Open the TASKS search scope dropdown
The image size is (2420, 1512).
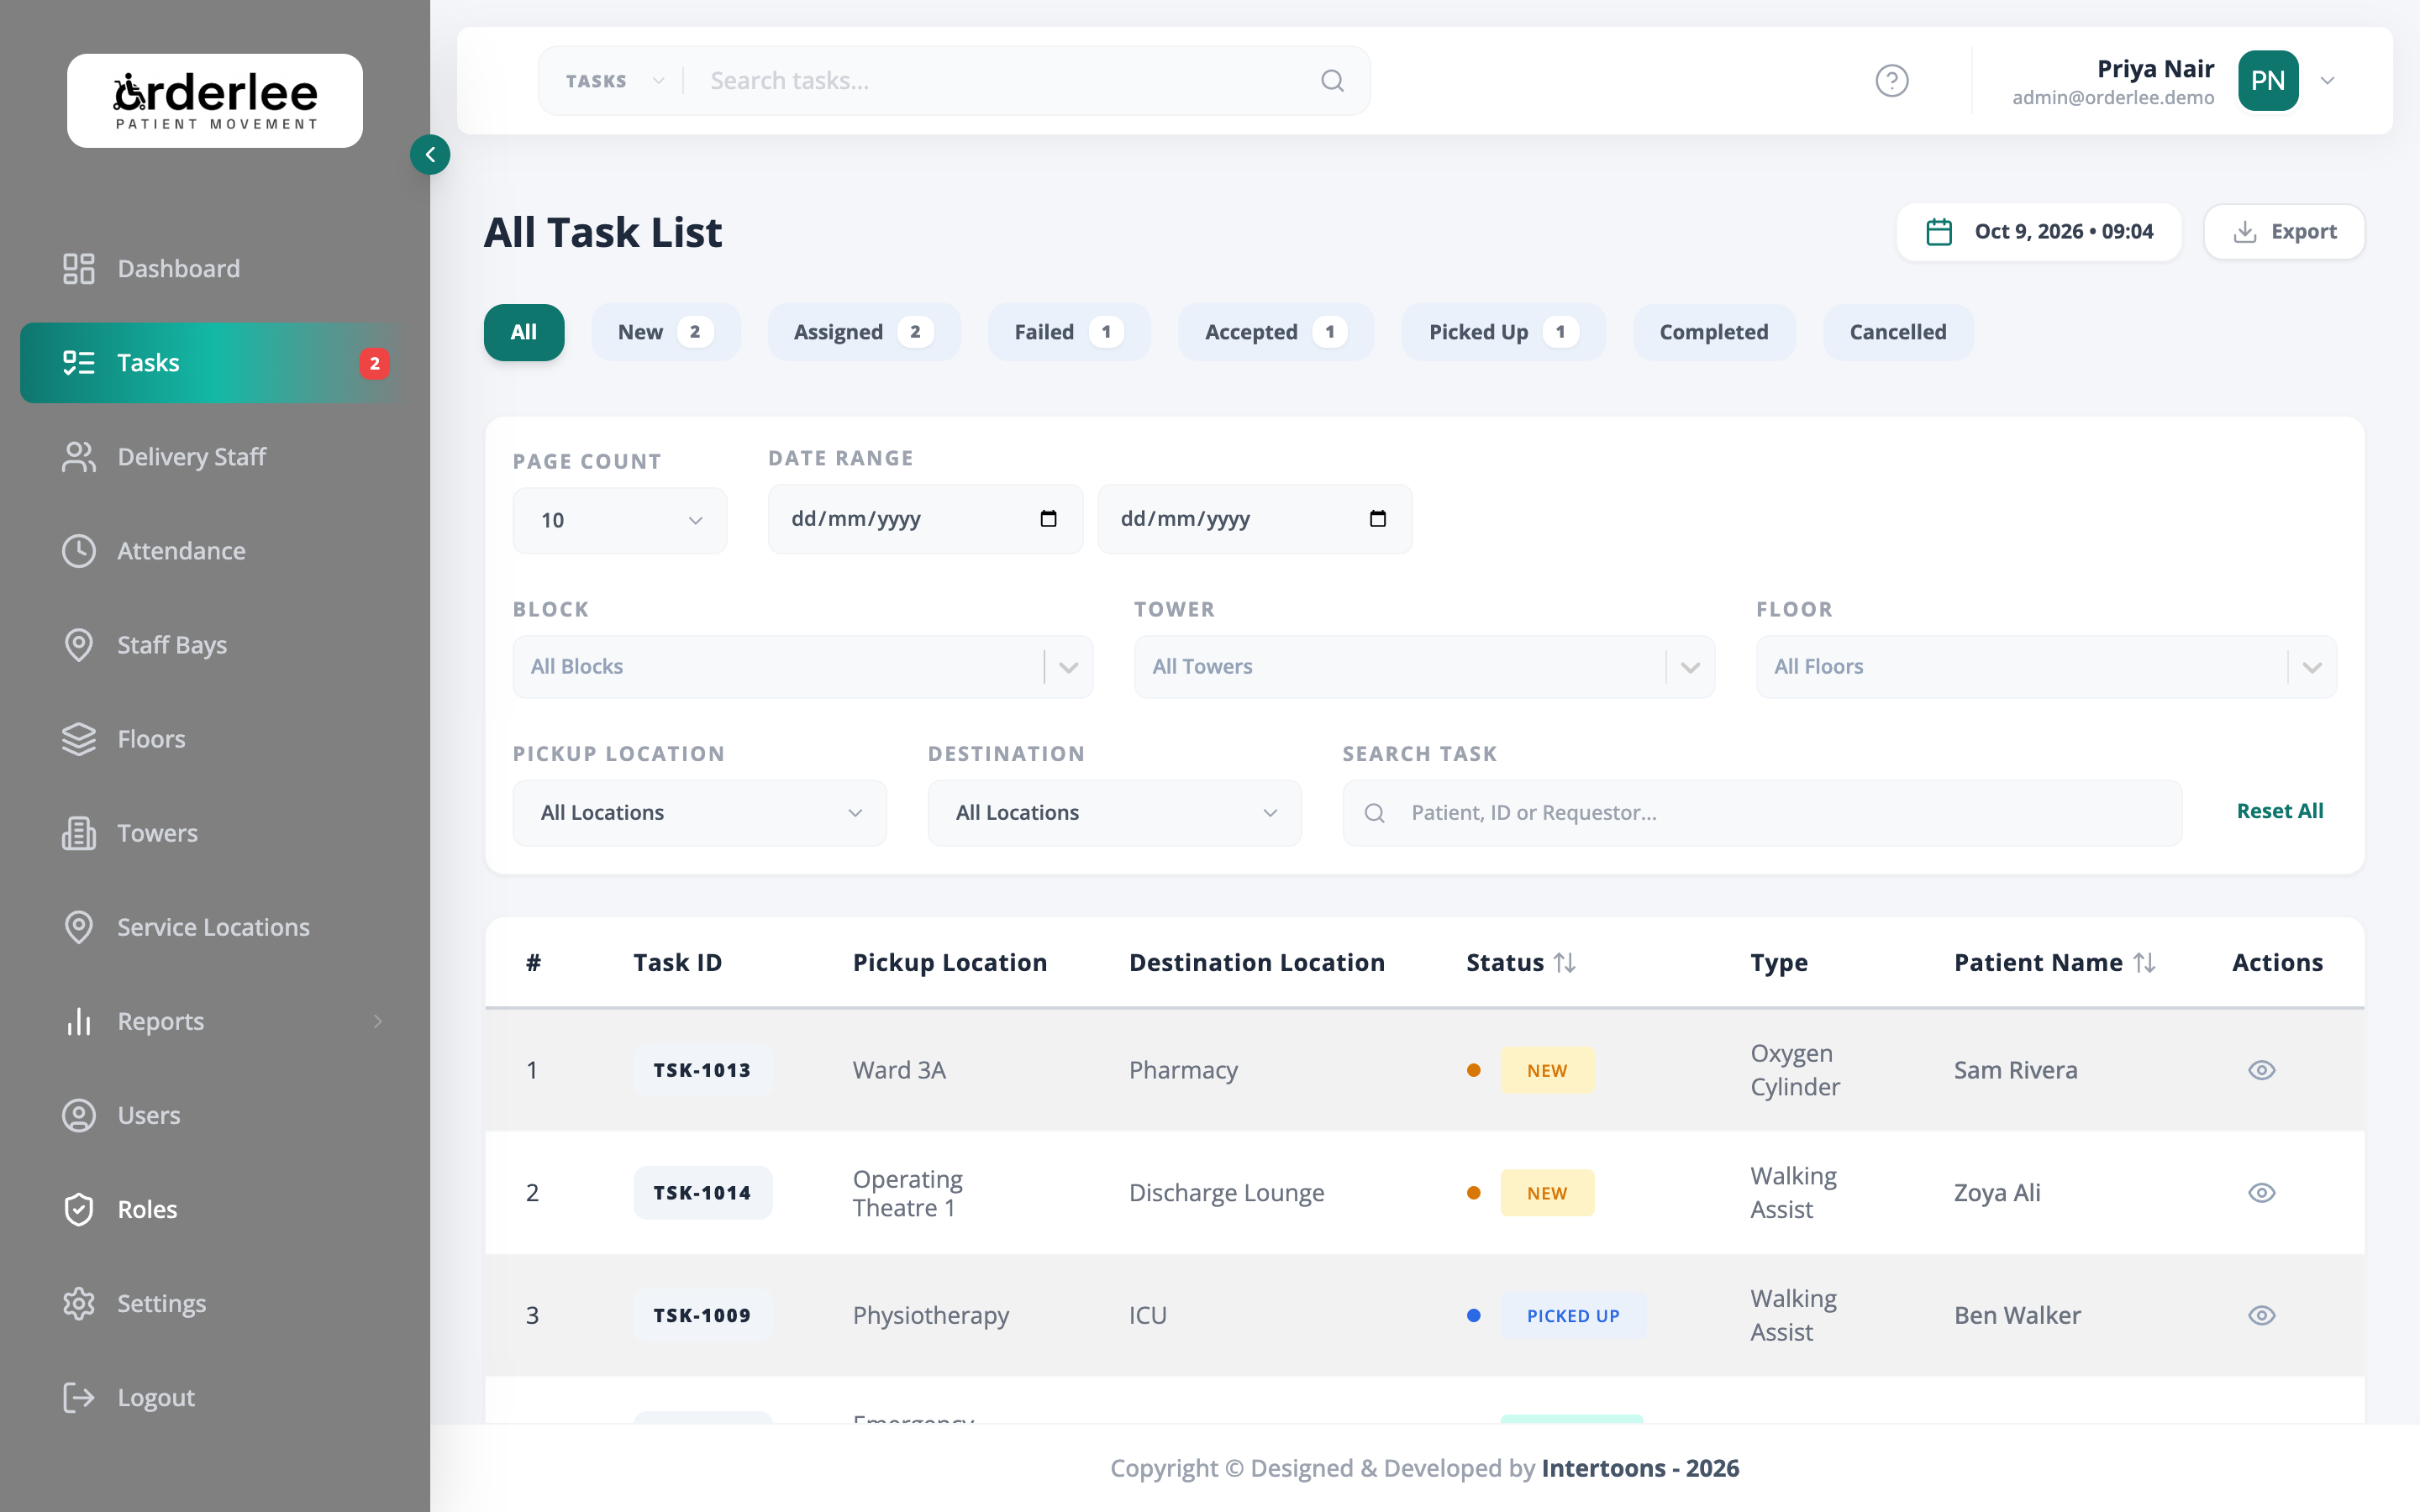point(614,80)
